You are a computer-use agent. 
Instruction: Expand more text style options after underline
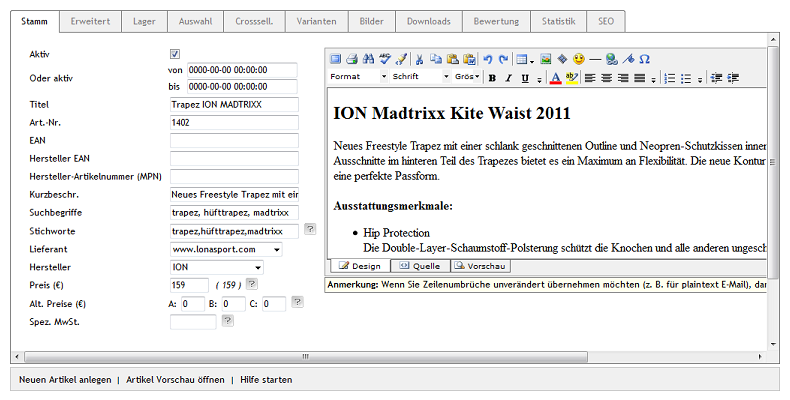point(539,80)
